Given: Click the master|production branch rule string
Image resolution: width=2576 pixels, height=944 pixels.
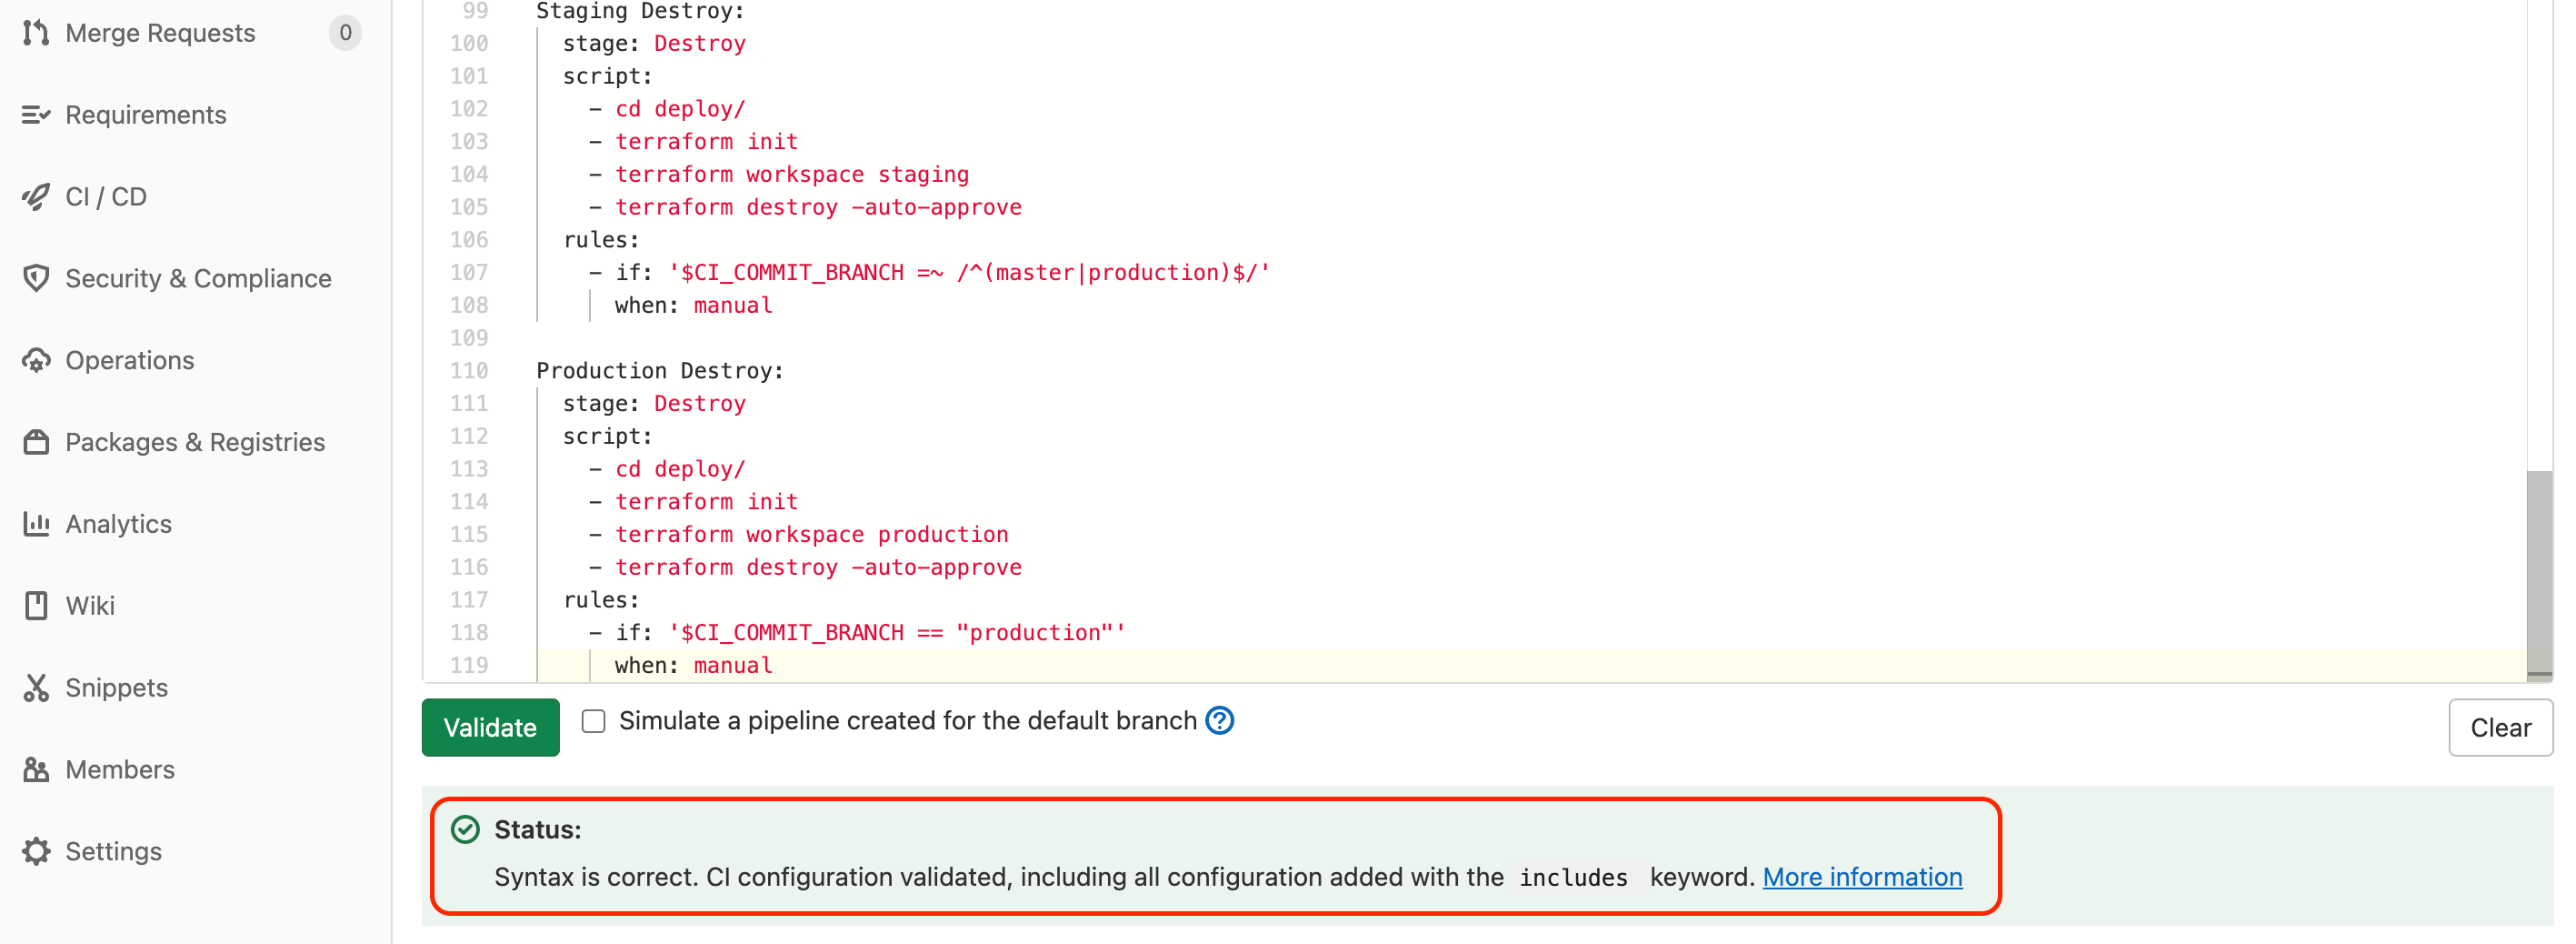Looking at the screenshot, I should (969, 273).
